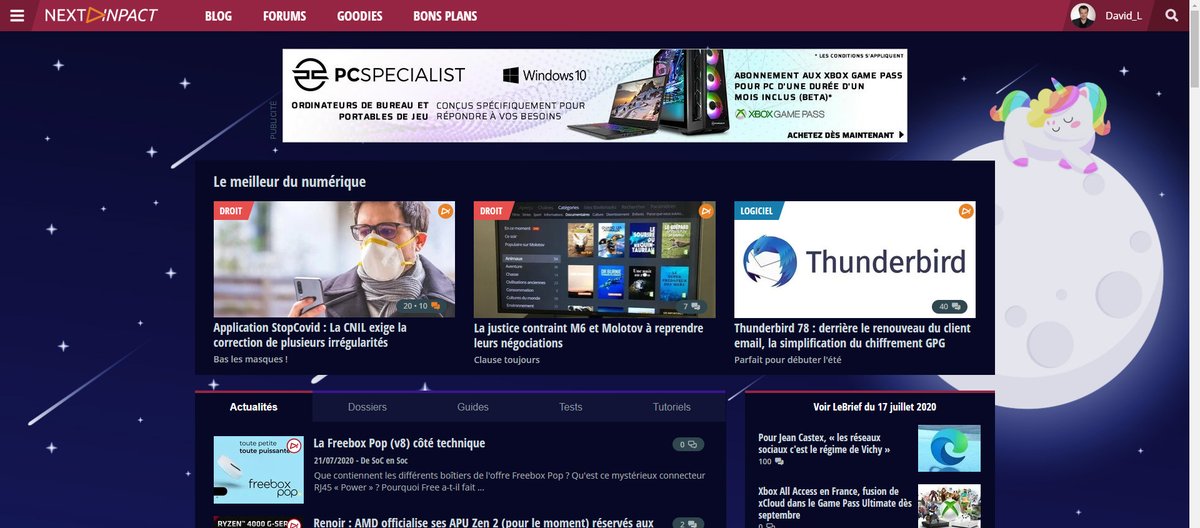The height and width of the screenshot is (528, 1200).
Task: Open the Molotov TV screen thumbnail
Action: tap(594, 260)
